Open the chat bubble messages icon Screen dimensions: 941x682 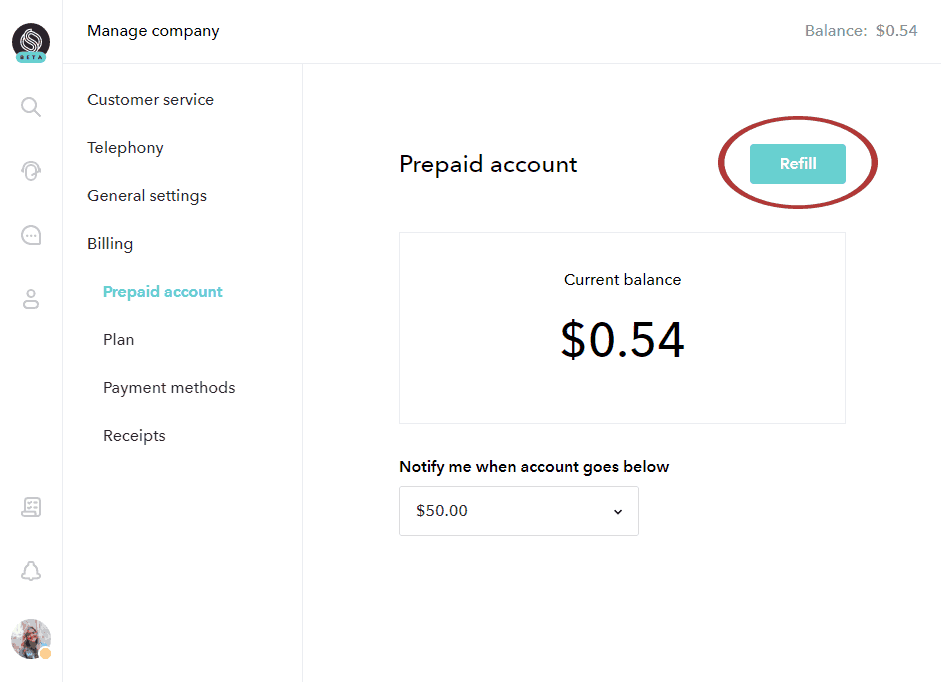click(x=31, y=235)
